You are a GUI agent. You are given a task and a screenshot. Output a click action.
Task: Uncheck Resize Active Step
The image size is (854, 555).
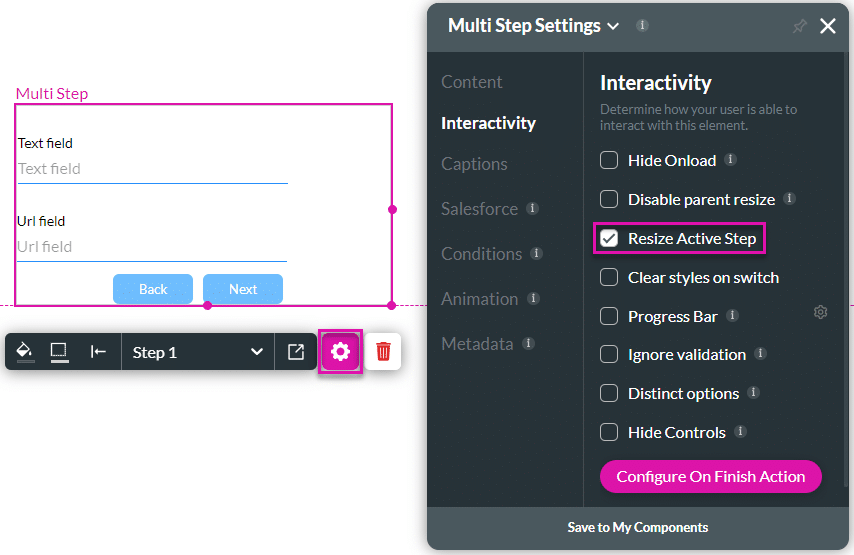click(x=609, y=238)
